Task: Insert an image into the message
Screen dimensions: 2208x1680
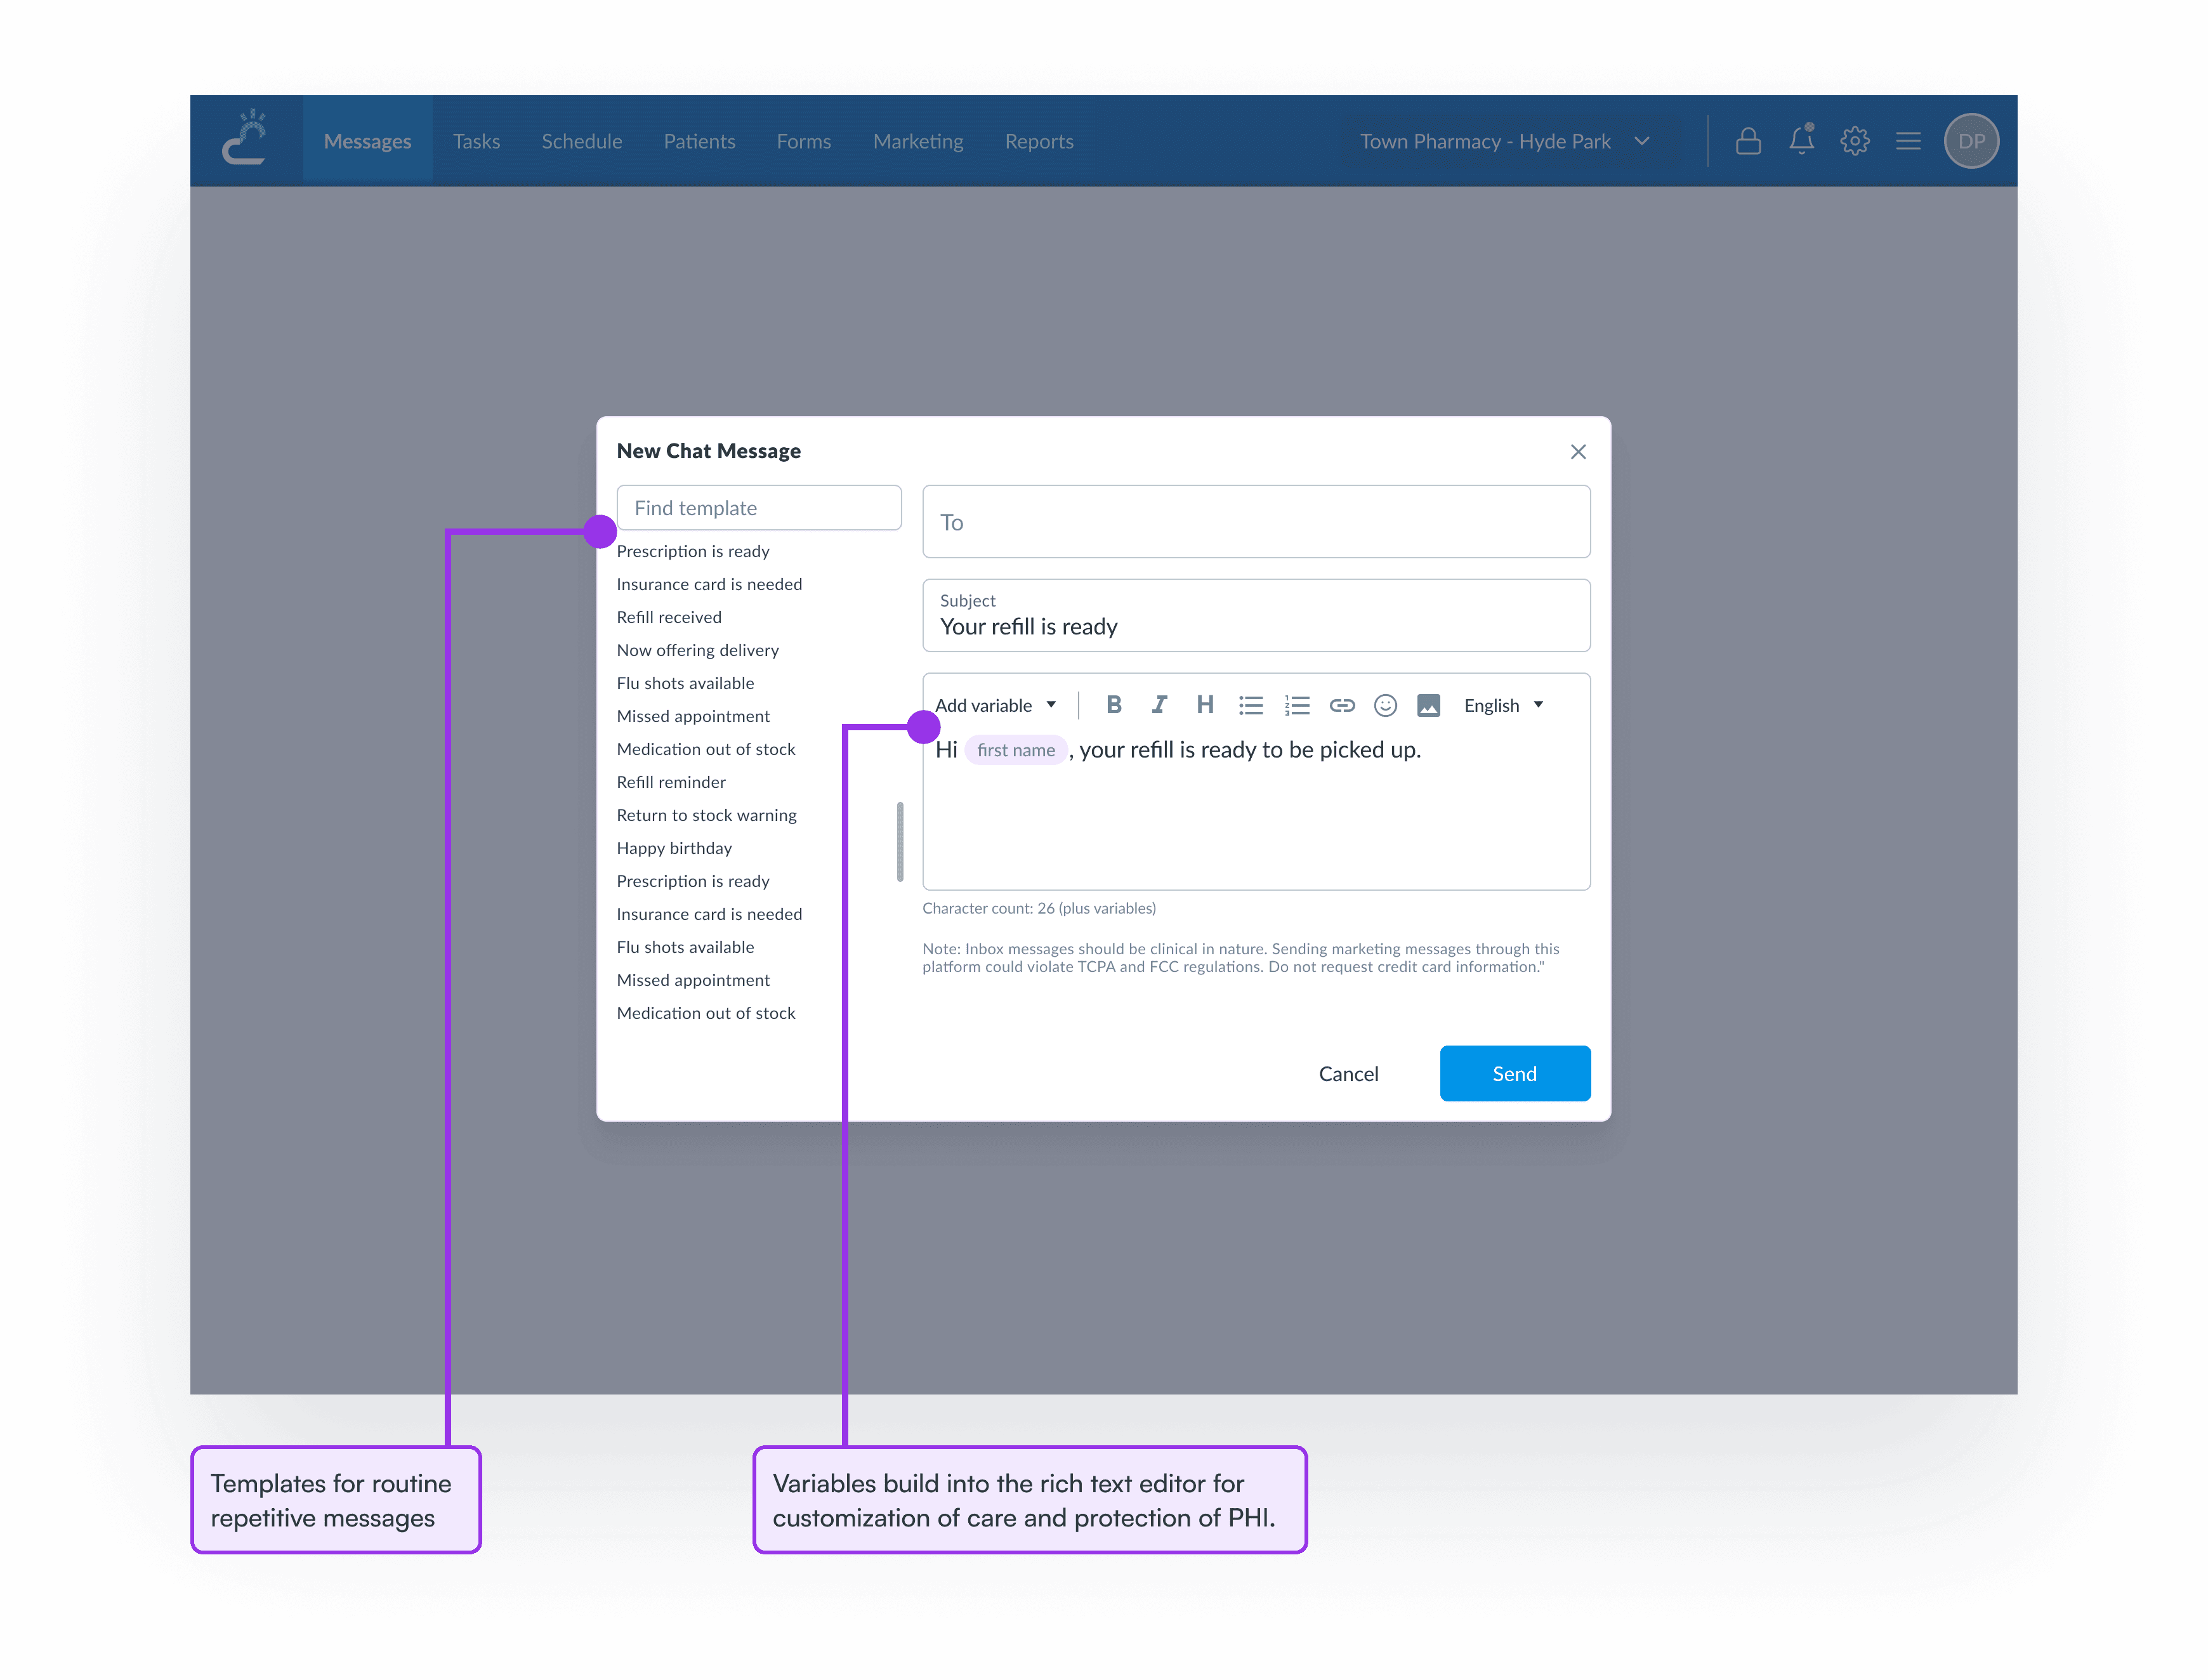Action: click(x=1428, y=705)
